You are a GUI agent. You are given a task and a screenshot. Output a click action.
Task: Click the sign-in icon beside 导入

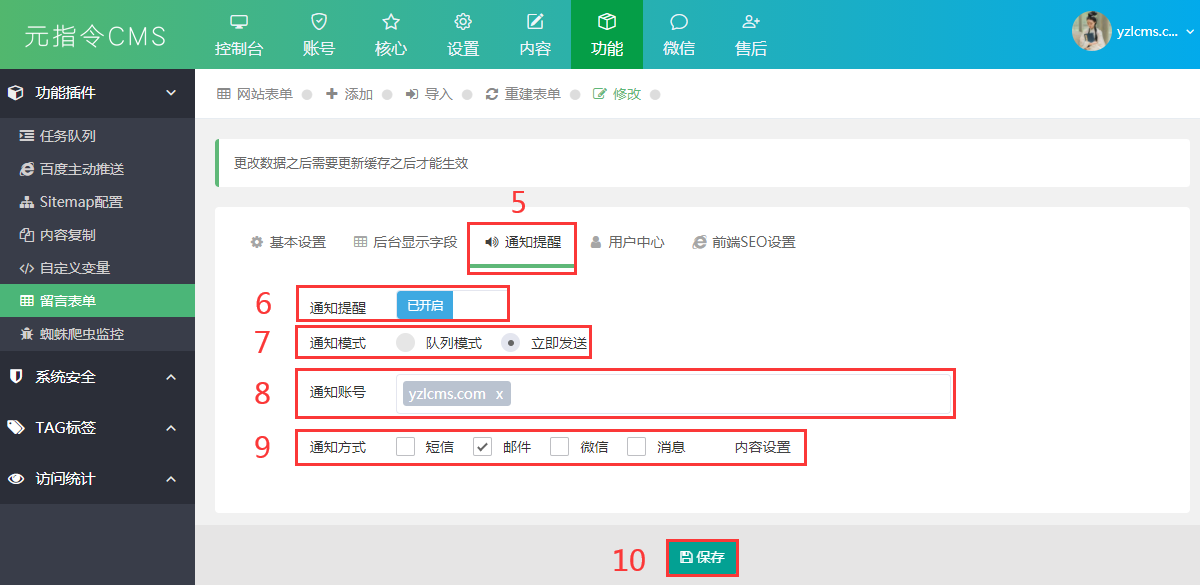[x=412, y=94]
